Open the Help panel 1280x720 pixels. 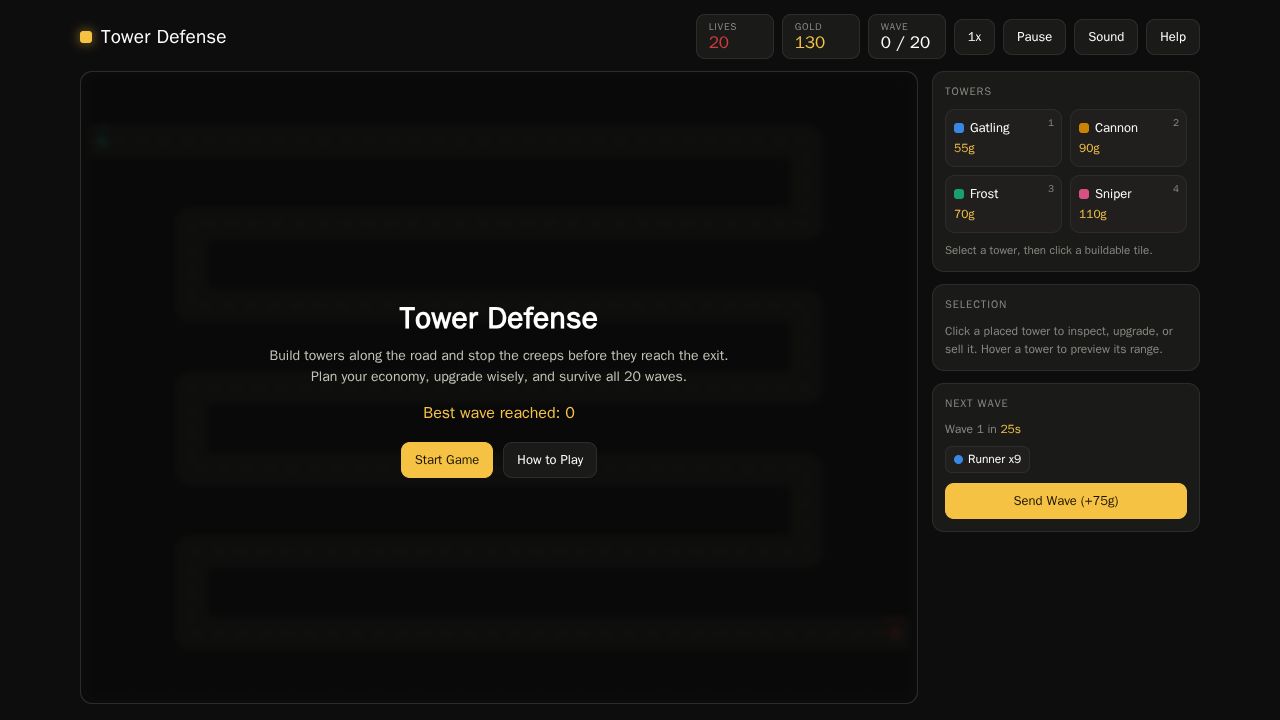pyautogui.click(x=1173, y=37)
